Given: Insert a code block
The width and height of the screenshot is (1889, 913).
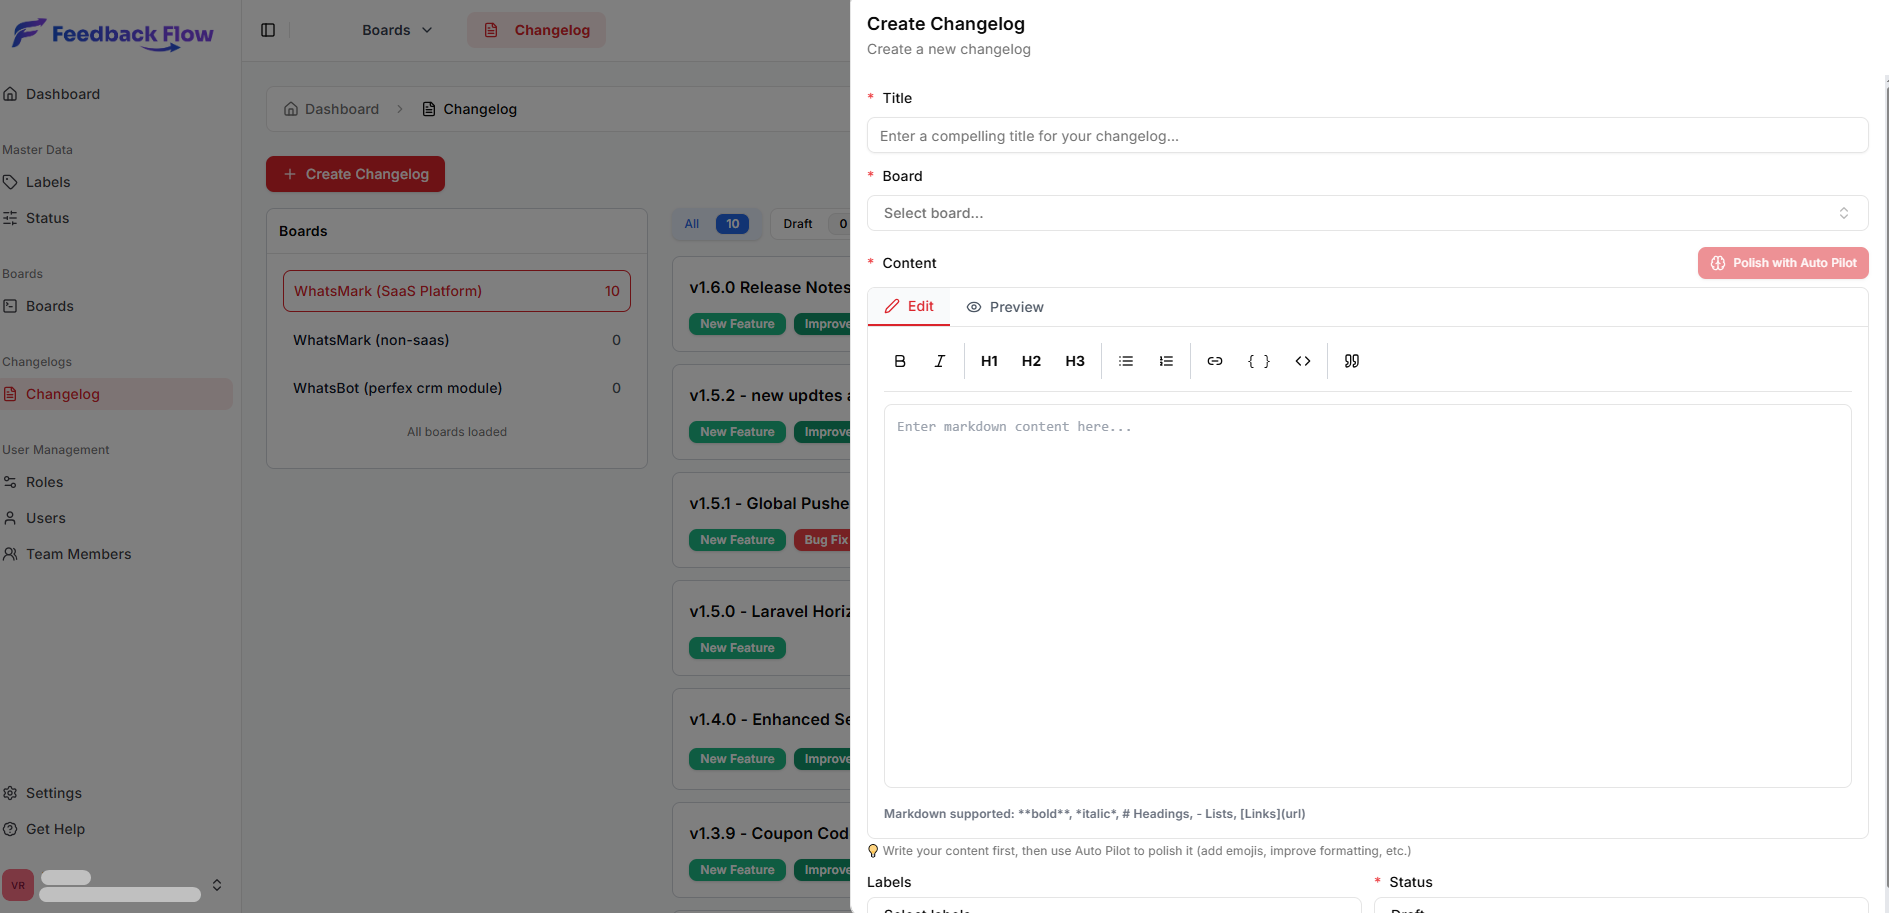Looking at the screenshot, I should [1302, 361].
